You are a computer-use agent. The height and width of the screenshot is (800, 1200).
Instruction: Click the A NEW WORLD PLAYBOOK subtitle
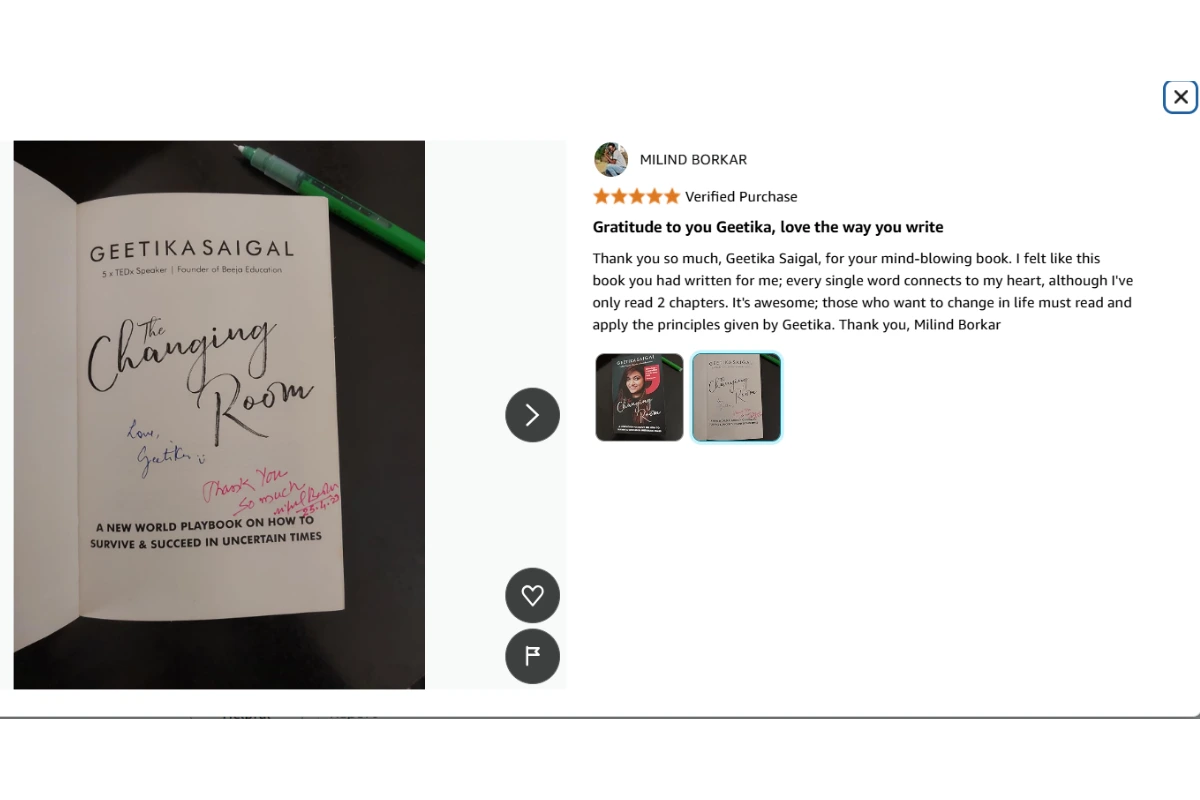tap(206, 529)
